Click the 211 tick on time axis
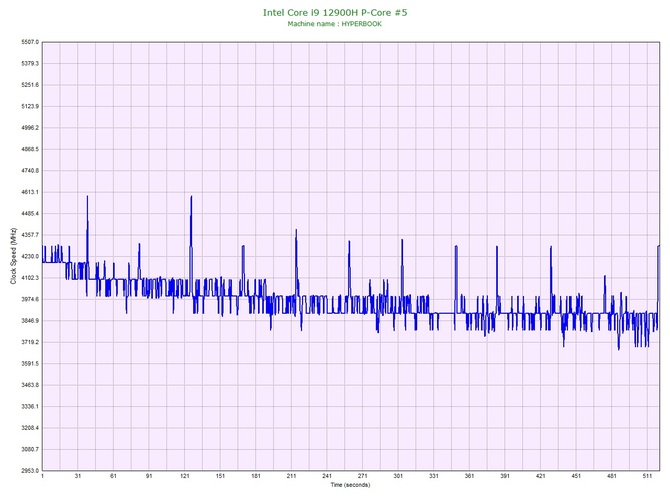Viewport: 670px width, 502px height. click(291, 476)
